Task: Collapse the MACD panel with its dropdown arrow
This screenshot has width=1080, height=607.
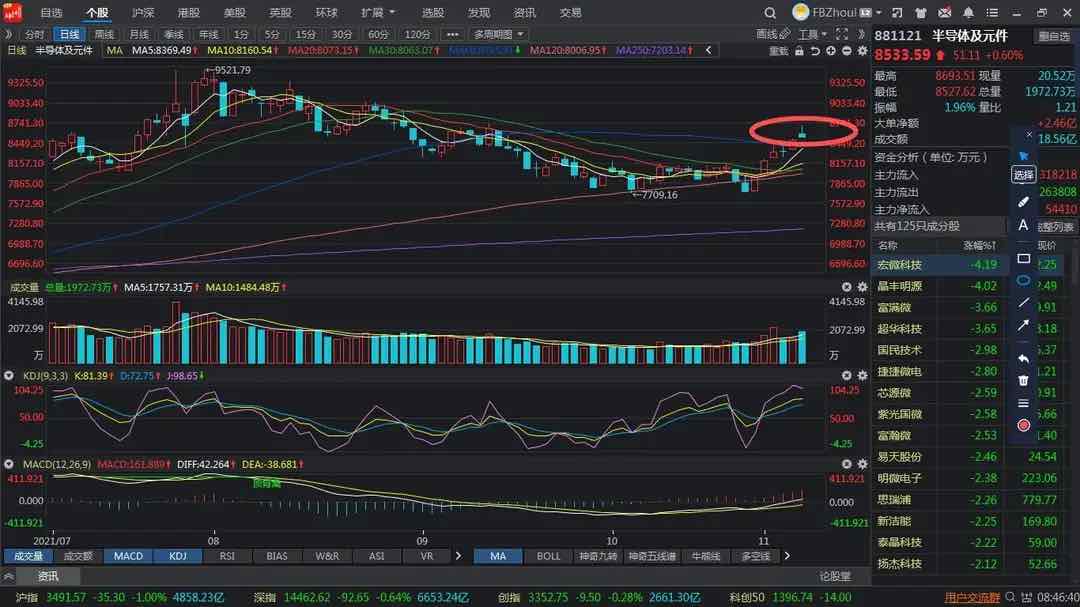Action: click(x=9, y=464)
